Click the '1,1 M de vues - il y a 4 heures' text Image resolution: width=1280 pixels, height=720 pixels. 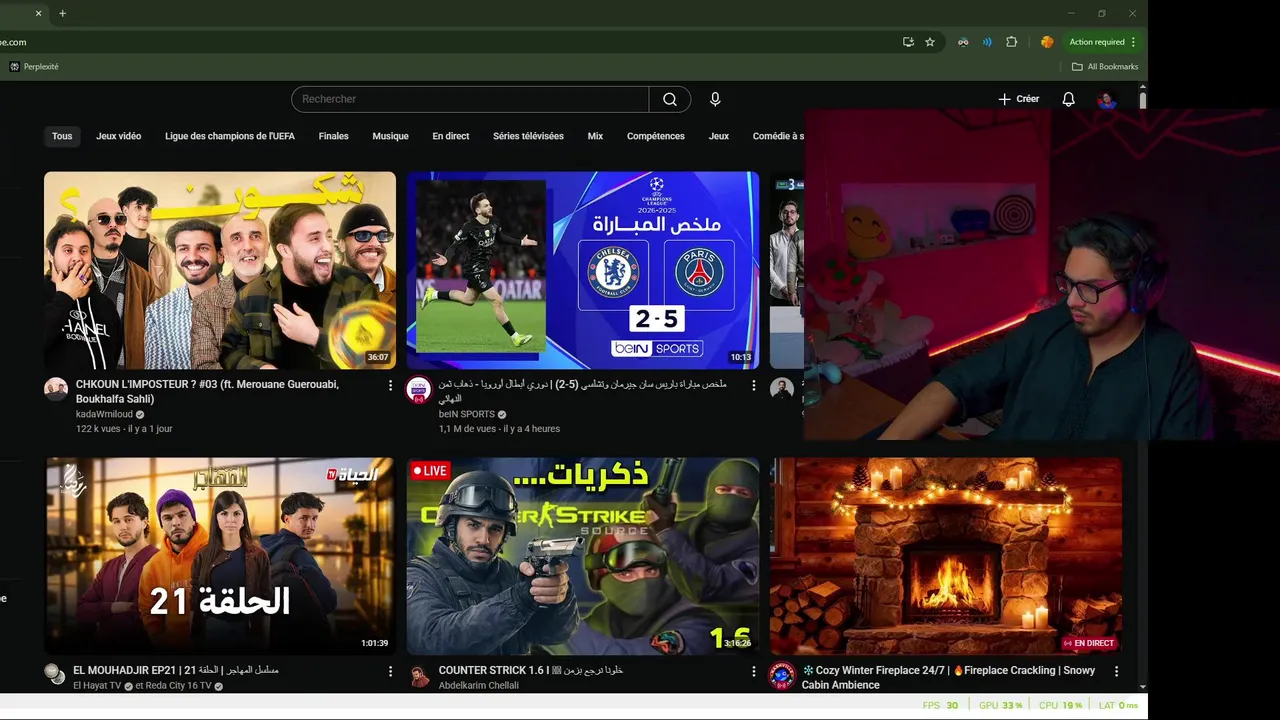click(x=499, y=429)
